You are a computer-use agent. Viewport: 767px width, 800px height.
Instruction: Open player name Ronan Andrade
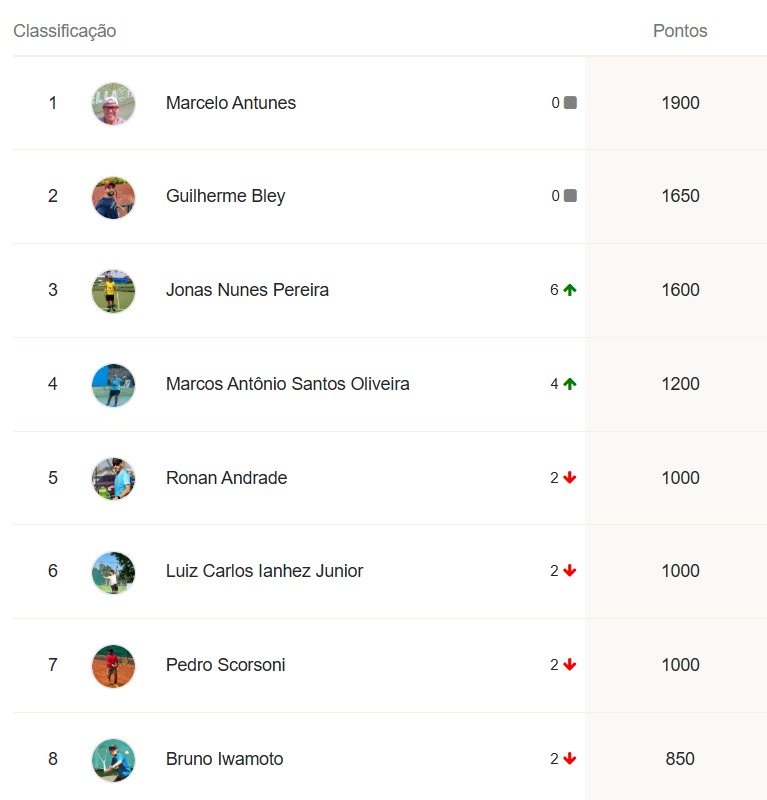point(227,478)
